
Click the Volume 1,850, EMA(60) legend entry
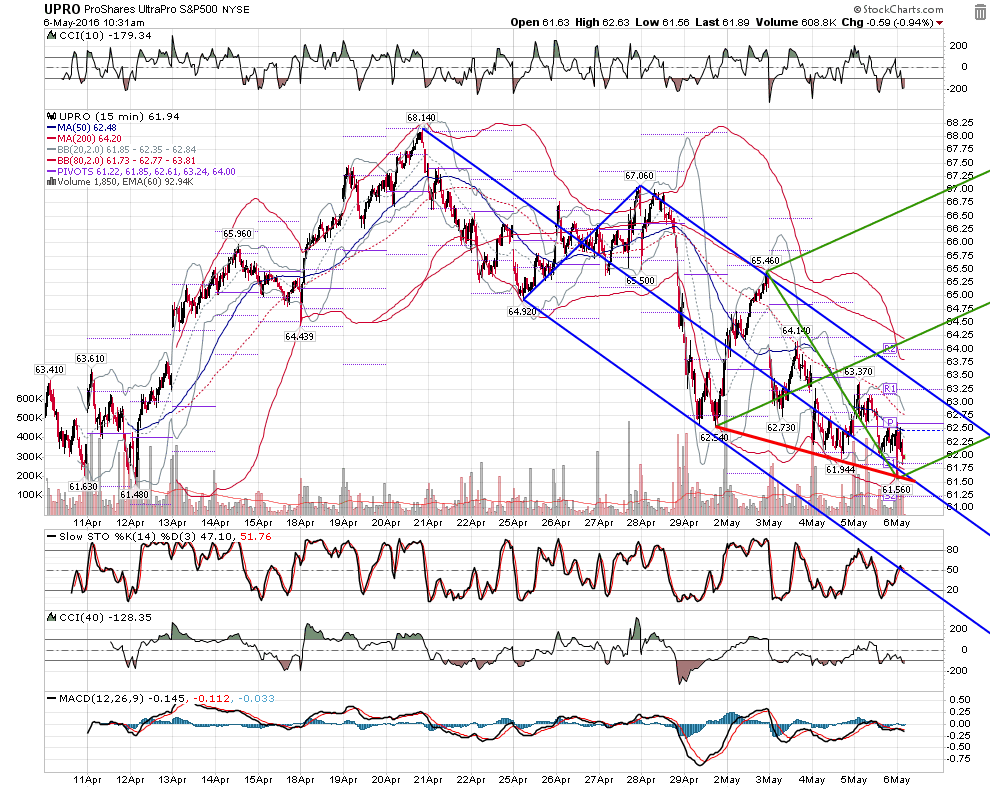coord(121,182)
